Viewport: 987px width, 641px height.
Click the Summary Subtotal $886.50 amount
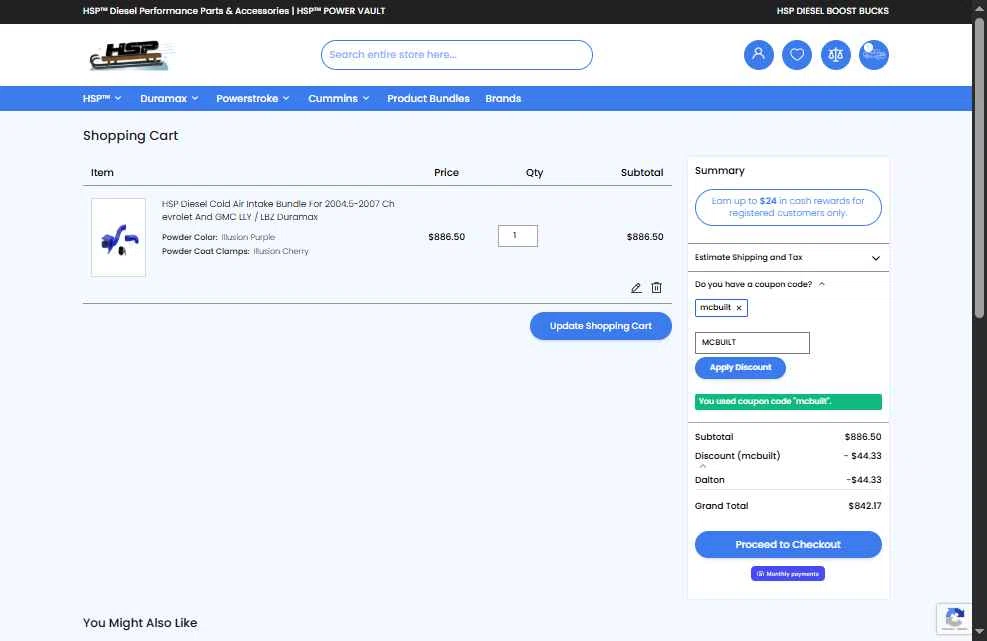[x=863, y=436]
